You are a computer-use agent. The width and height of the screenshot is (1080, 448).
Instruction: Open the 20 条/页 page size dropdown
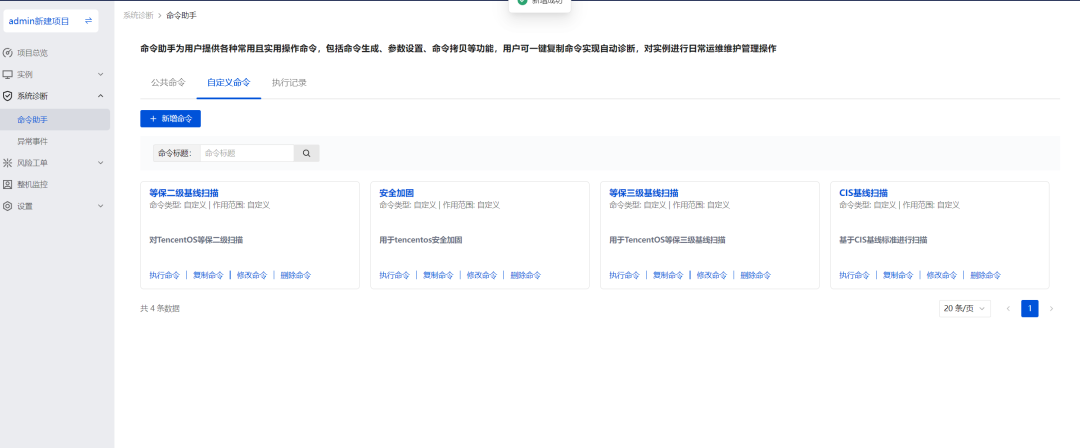(964, 308)
